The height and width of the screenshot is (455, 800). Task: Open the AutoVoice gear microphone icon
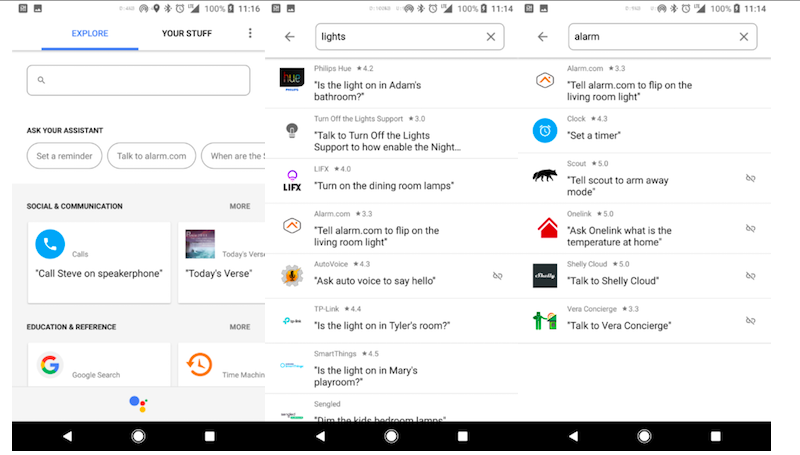pos(292,276)
